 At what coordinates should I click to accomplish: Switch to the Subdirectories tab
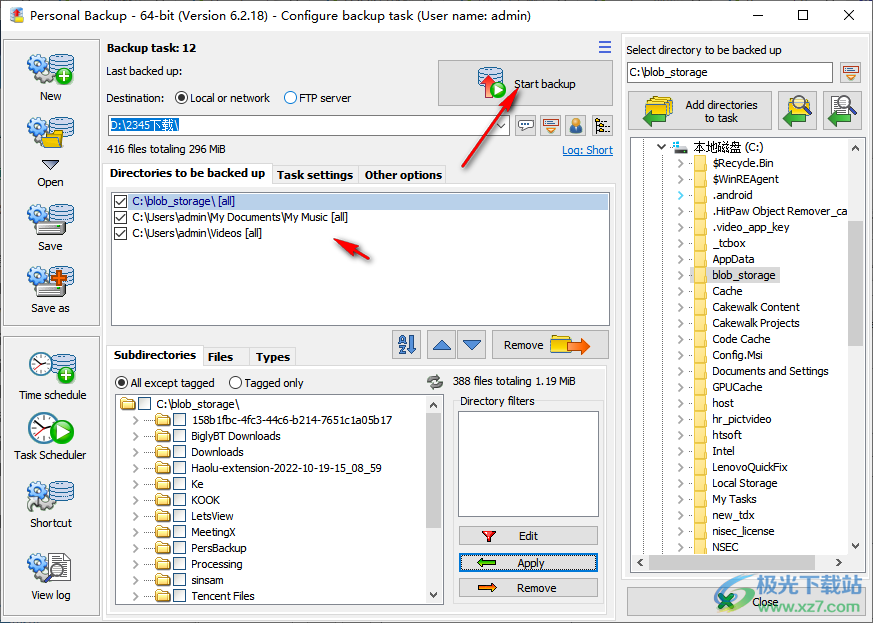(155, 355)
